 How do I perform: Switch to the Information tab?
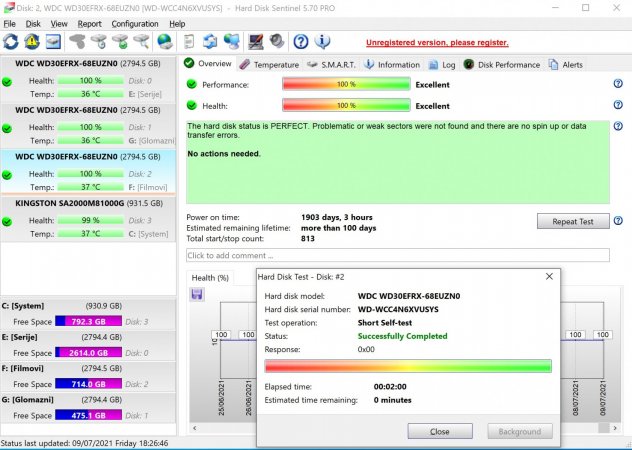392,65
